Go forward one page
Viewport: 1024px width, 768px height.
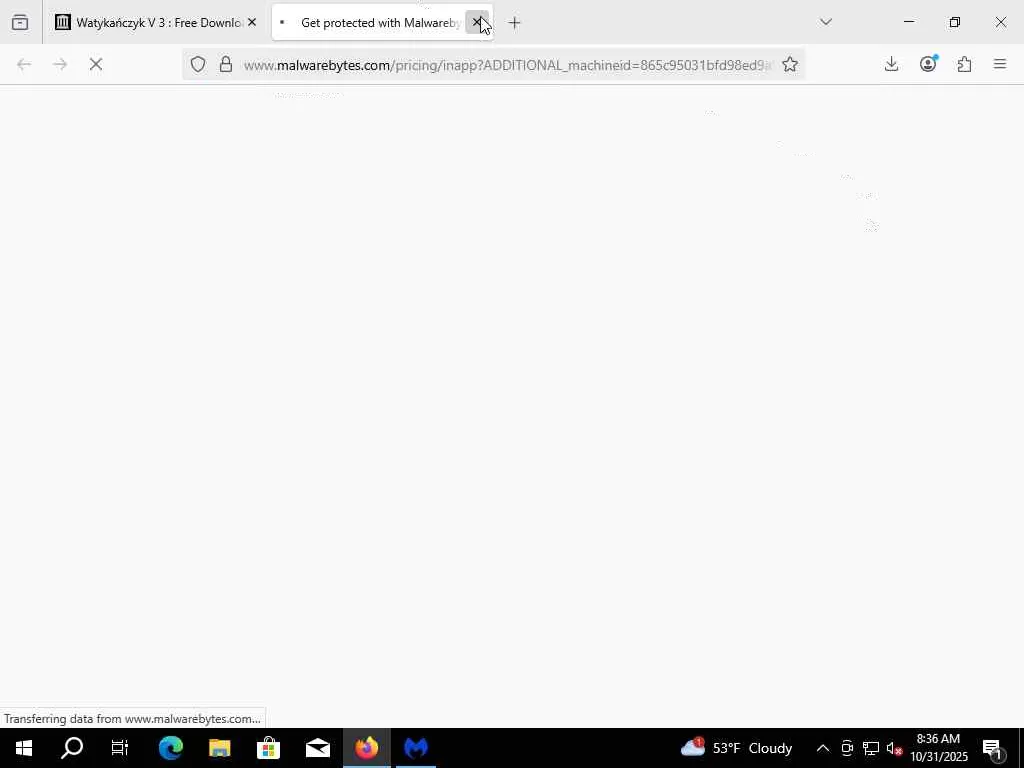point(60,64)
